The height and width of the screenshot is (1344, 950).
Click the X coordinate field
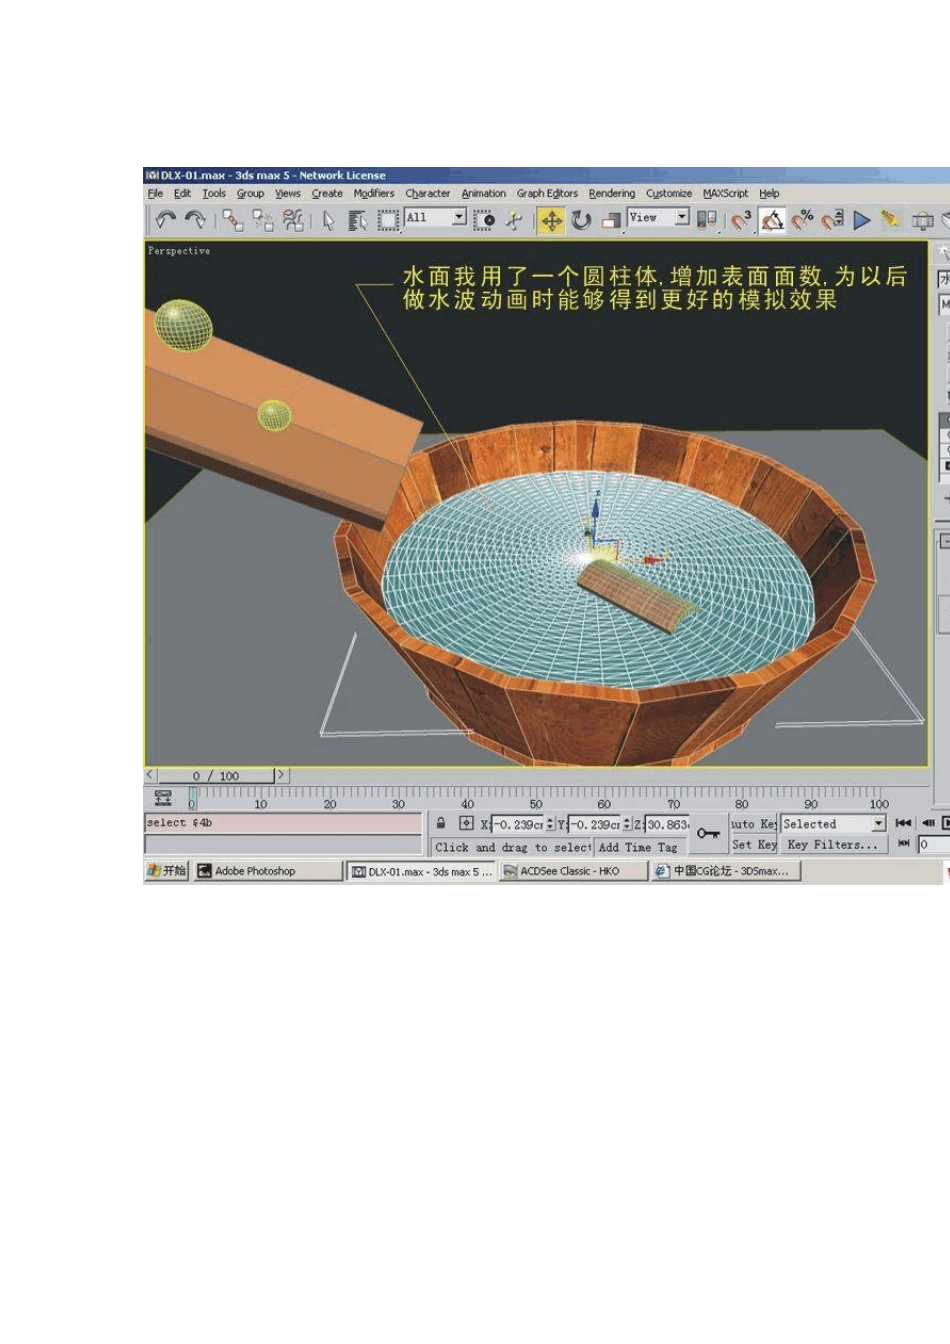(x=518, y=824)
